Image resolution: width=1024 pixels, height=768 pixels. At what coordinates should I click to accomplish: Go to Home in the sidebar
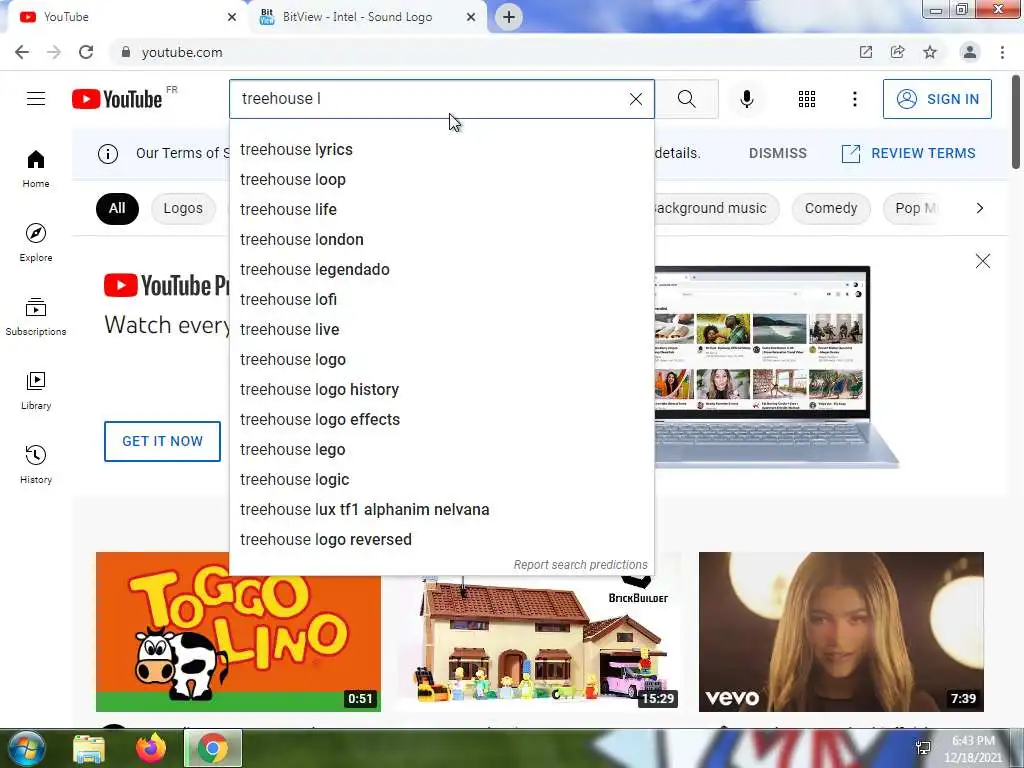click(36, 168)
